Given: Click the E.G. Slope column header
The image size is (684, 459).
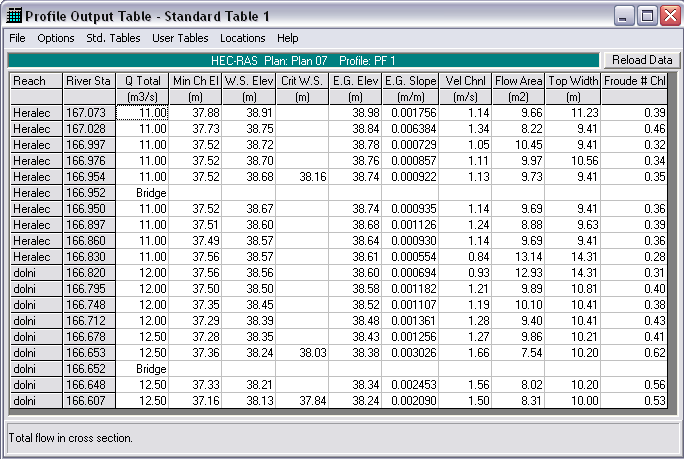Looking at the screenshot, I should tap(410, 81).
